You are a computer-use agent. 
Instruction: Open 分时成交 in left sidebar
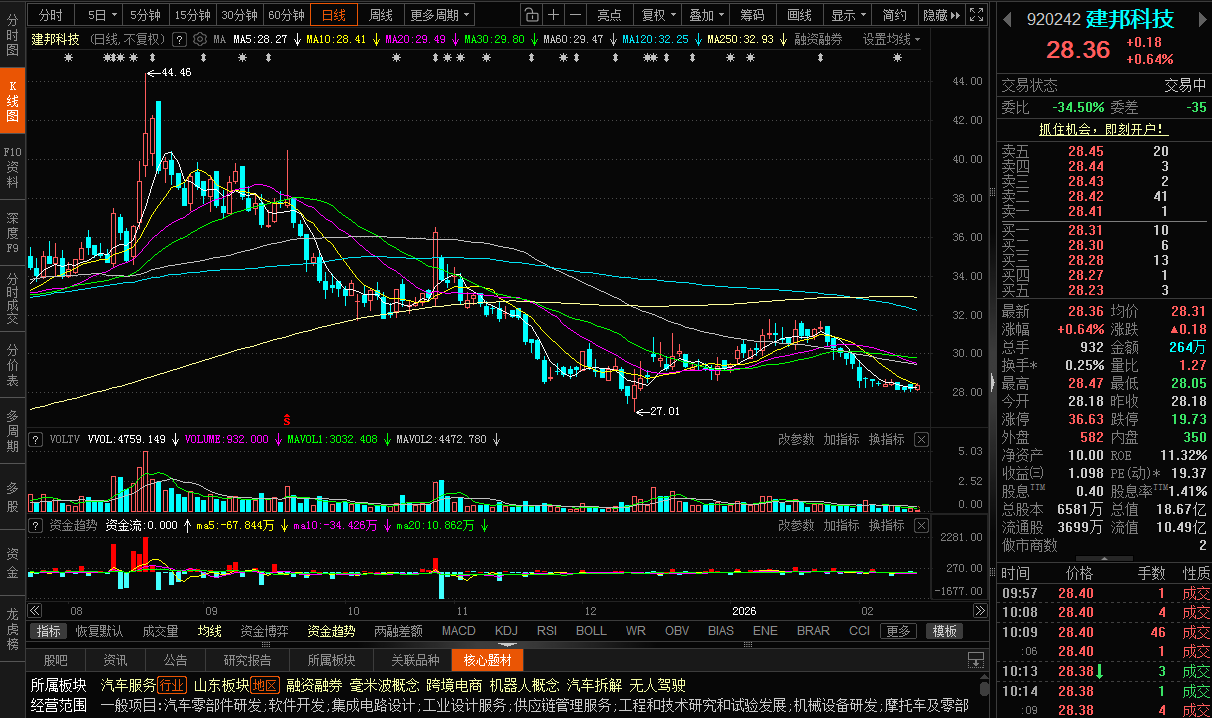point(13,298)
